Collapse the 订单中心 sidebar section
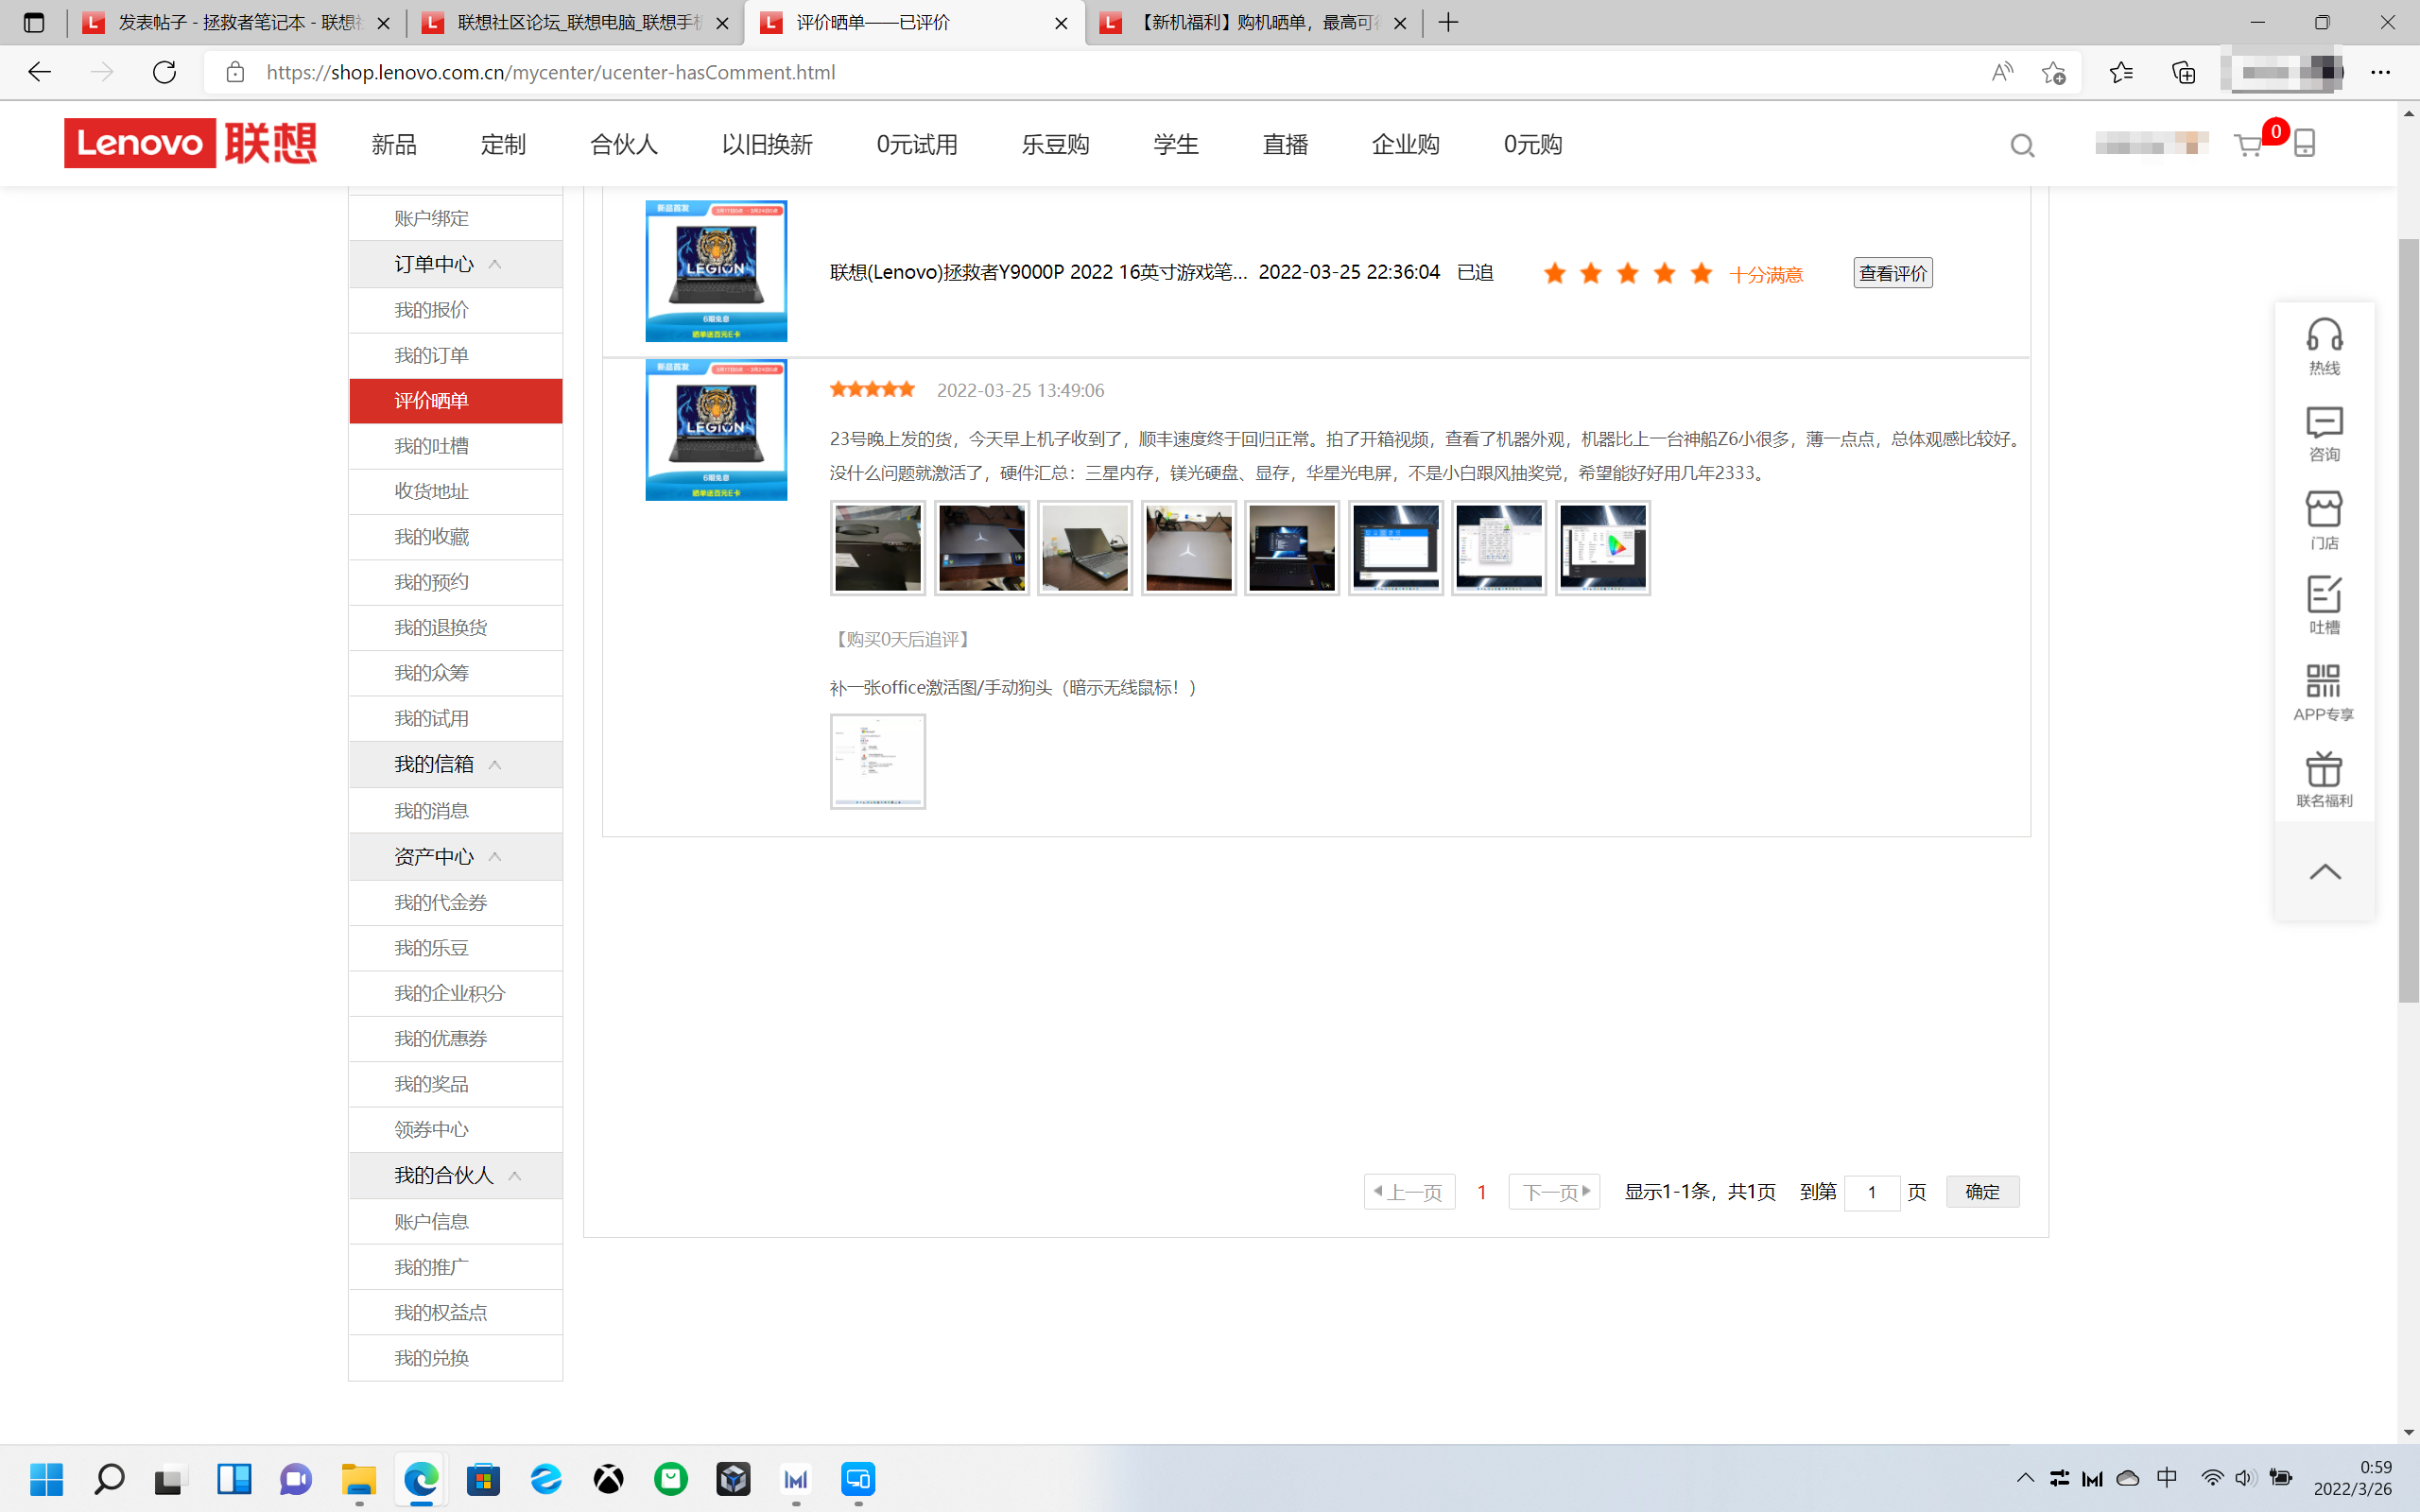The width and height of the screenshot is (2420, 1512). (495, 264)
